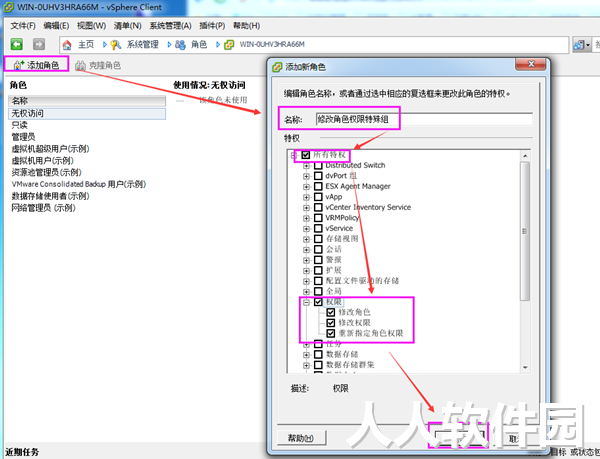Click 角色 breadcrumb link
The width and height of the screenshot is (600, 459).
point(199,45)
